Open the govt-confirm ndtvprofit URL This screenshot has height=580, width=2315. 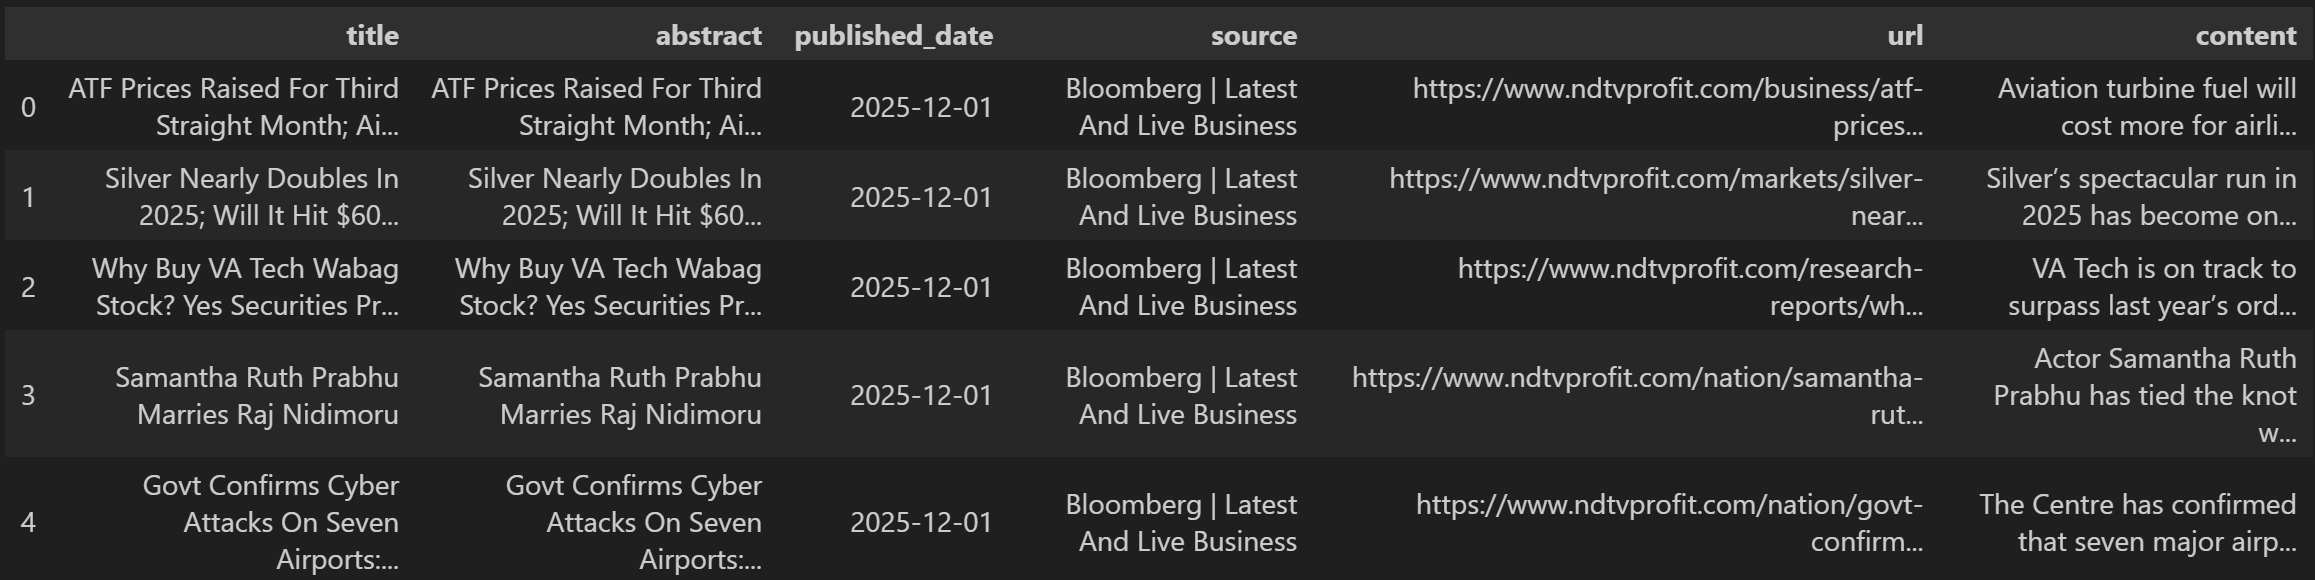(1669, 522)
